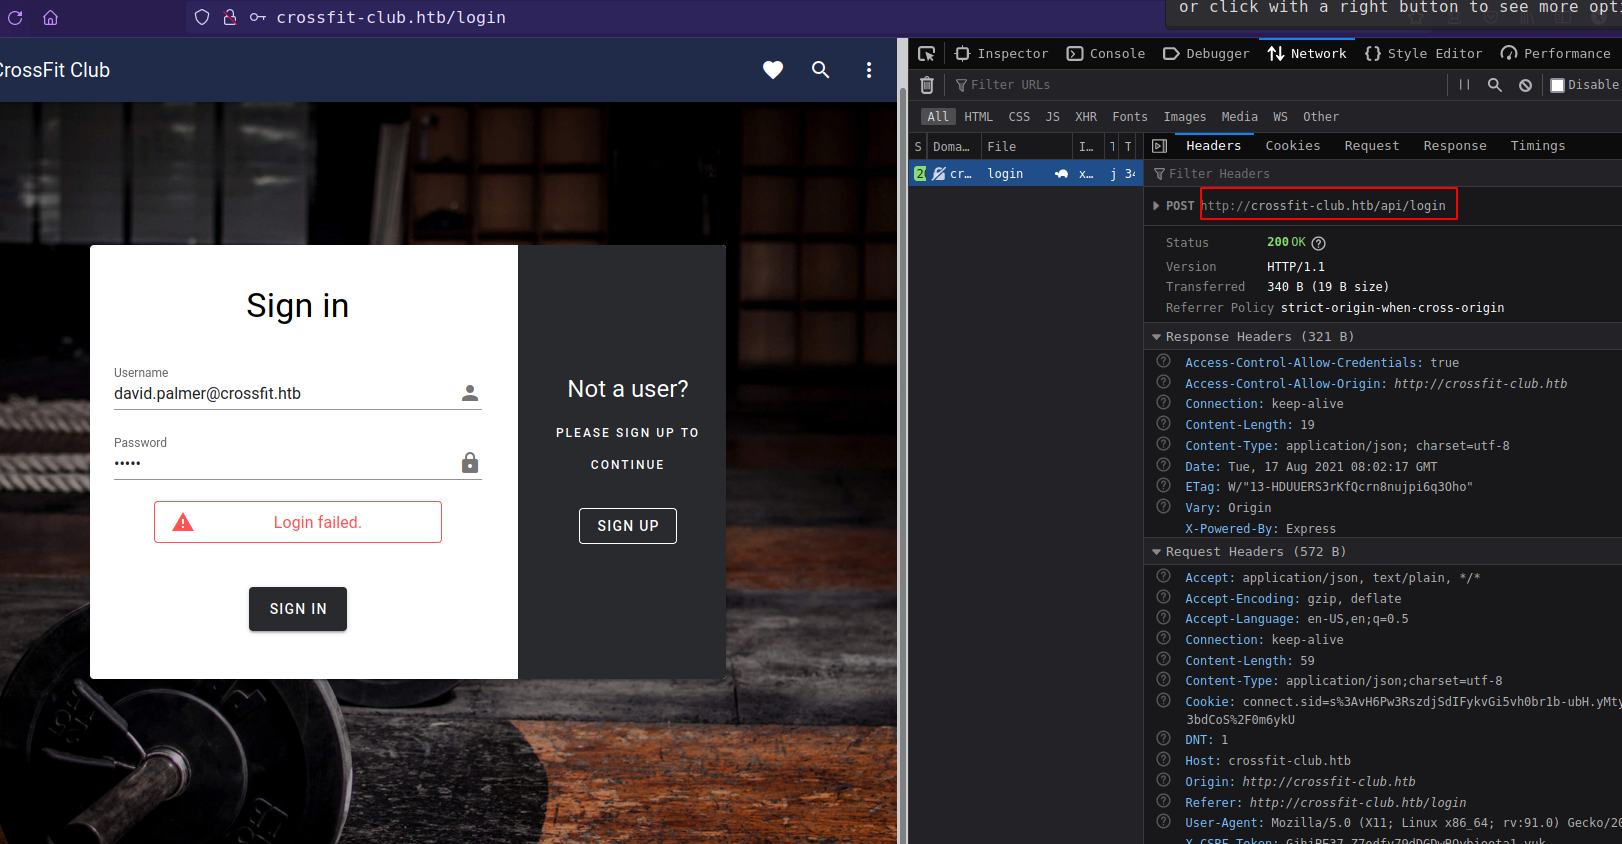The width and height of the screenshot is (1622, 844).
Task: Open request blocking icon in Network toolbar
Action: pyautogui.click(x=1525, y=85)
